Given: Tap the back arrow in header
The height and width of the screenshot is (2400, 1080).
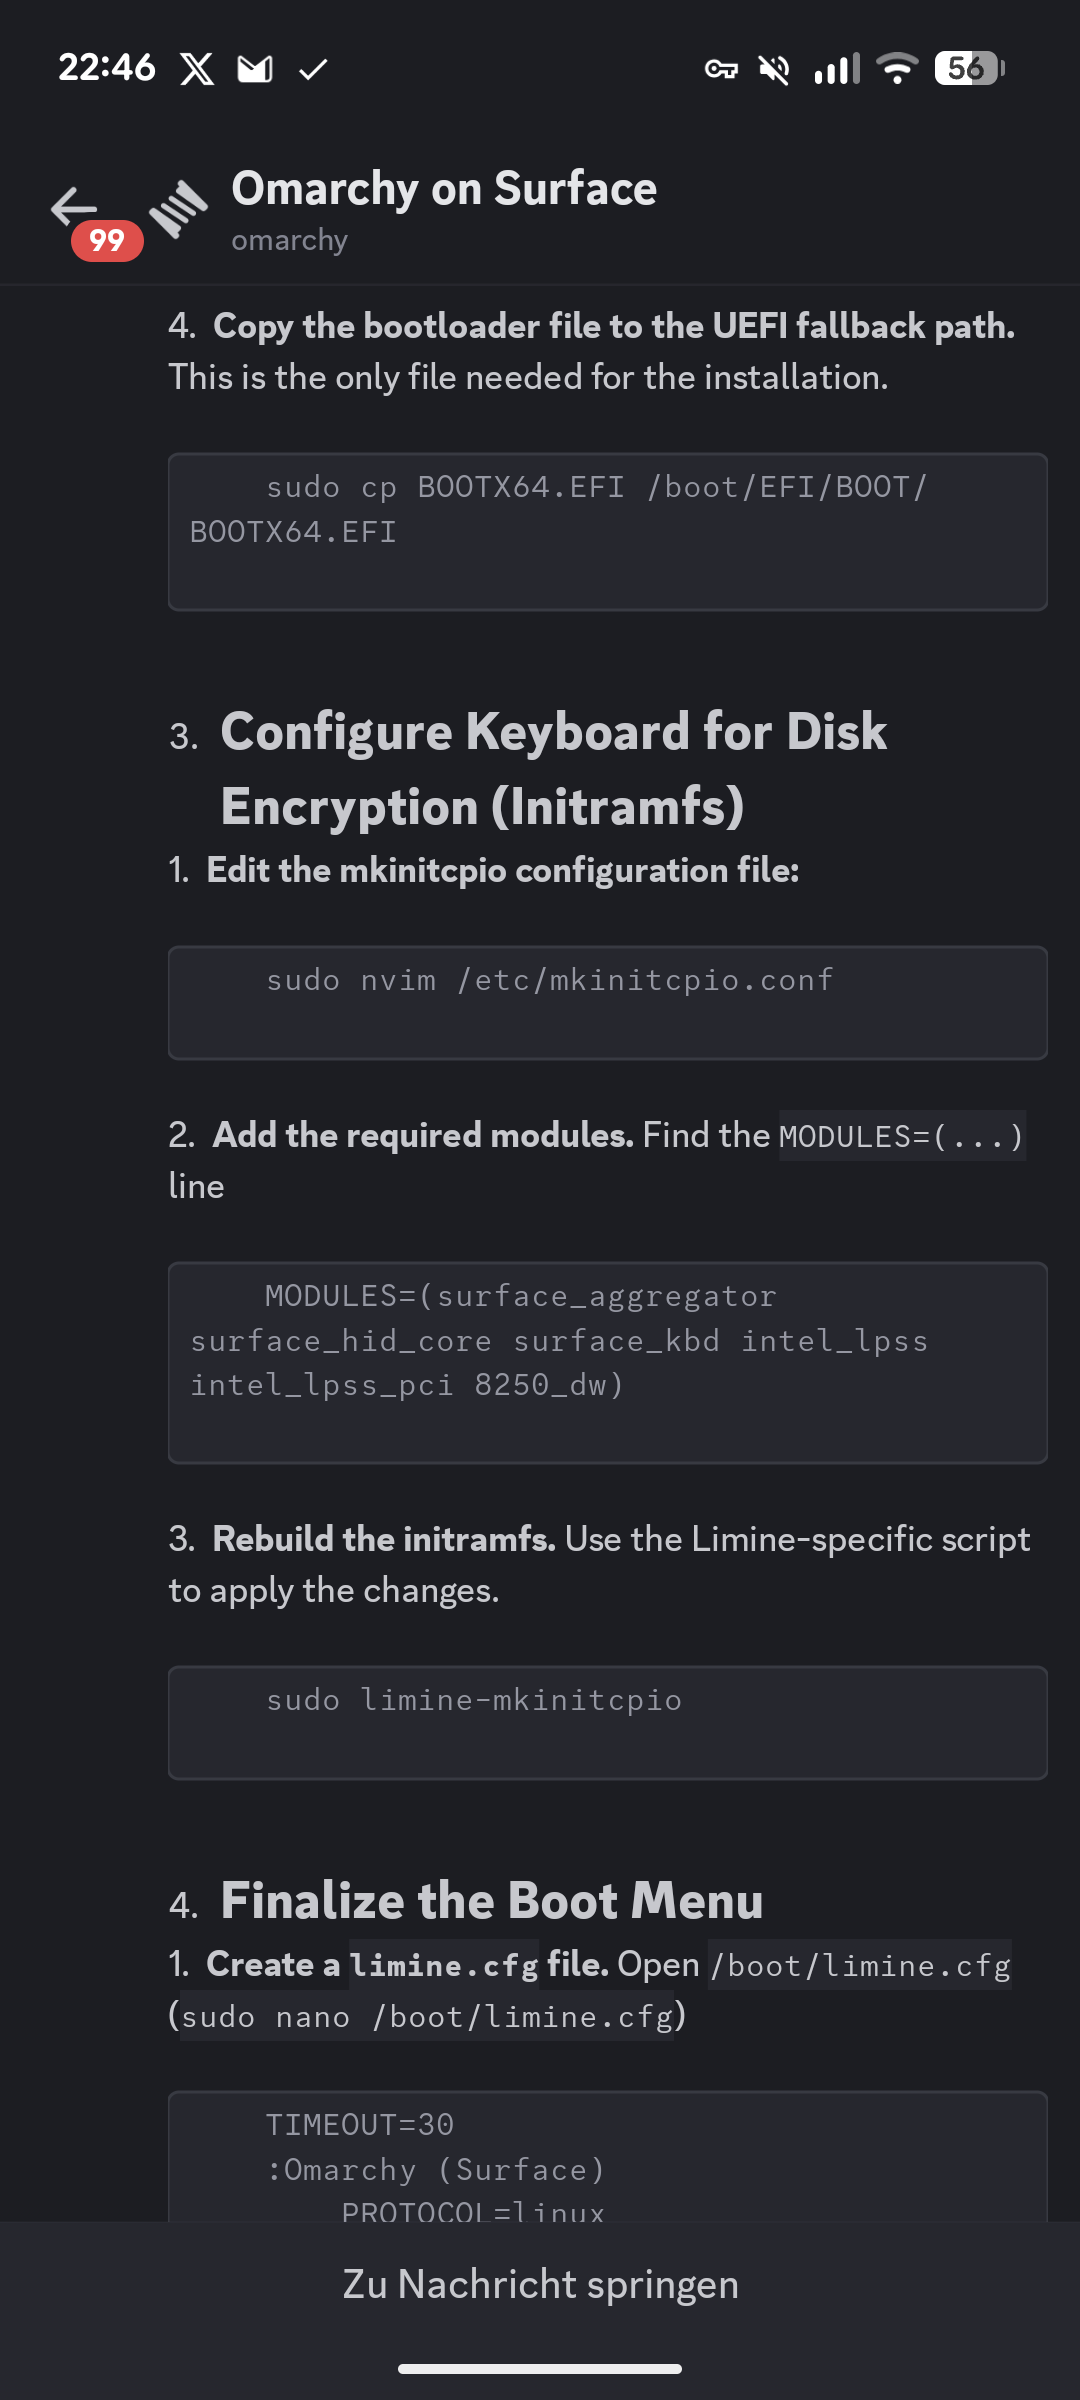Looking at the screenshot, I should click(74, 206).
